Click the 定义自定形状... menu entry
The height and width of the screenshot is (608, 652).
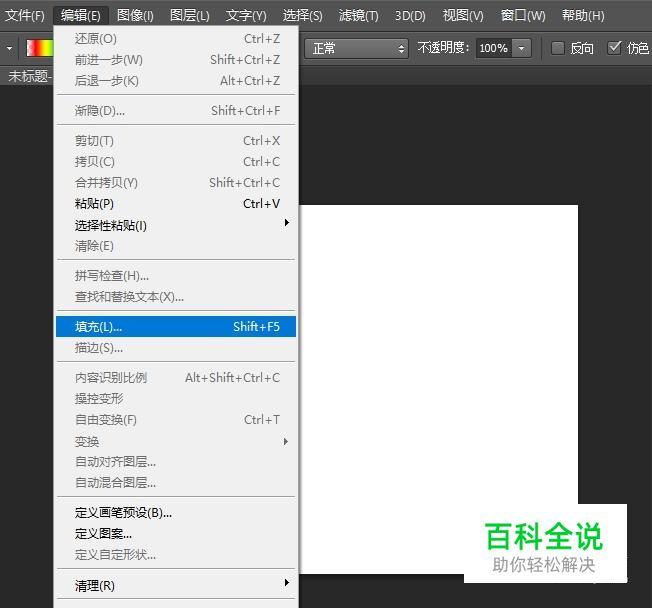[176, 555]
